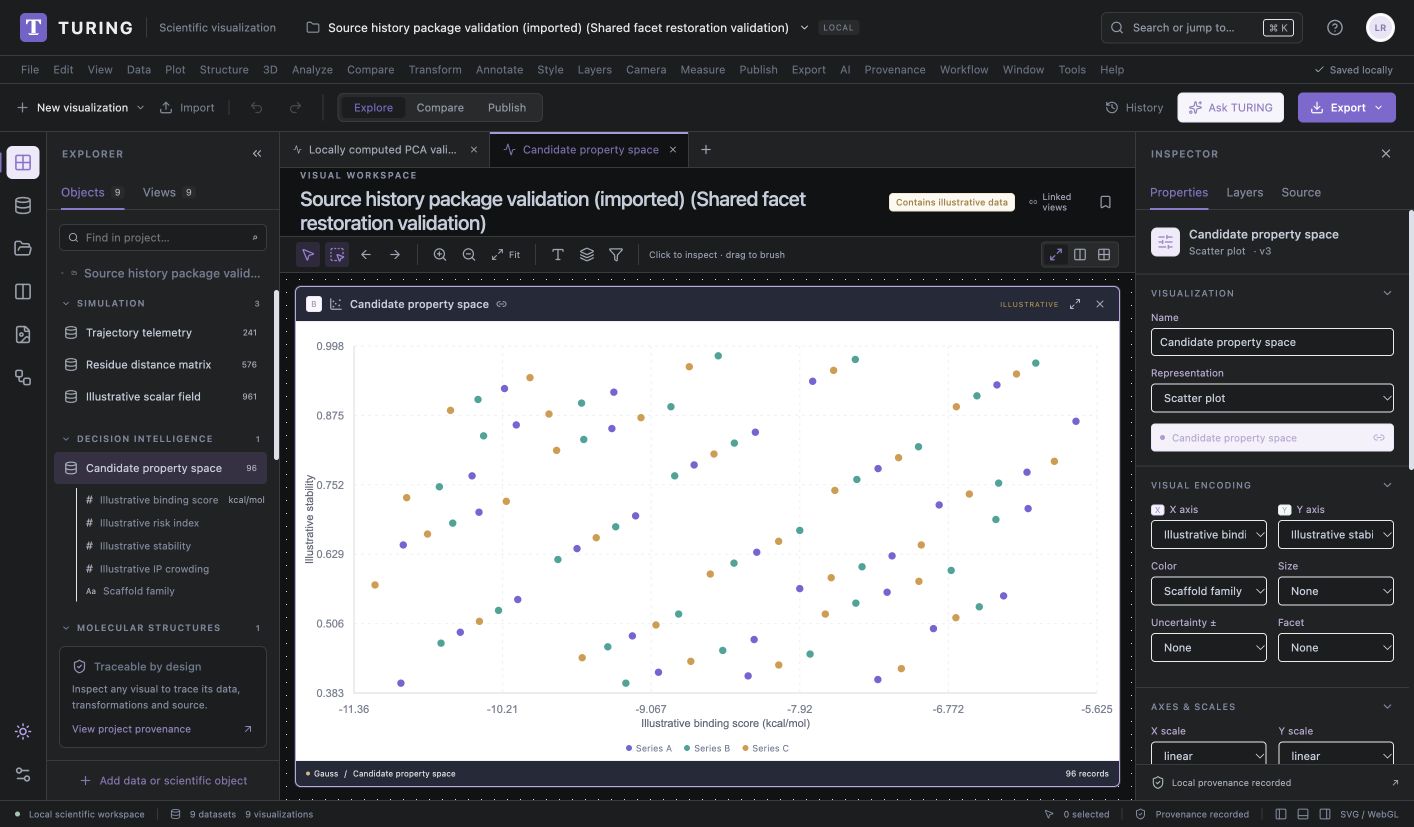1414x827 pixels.
Task: Activate the brush selection tool
Action: (x=337, y=255)
